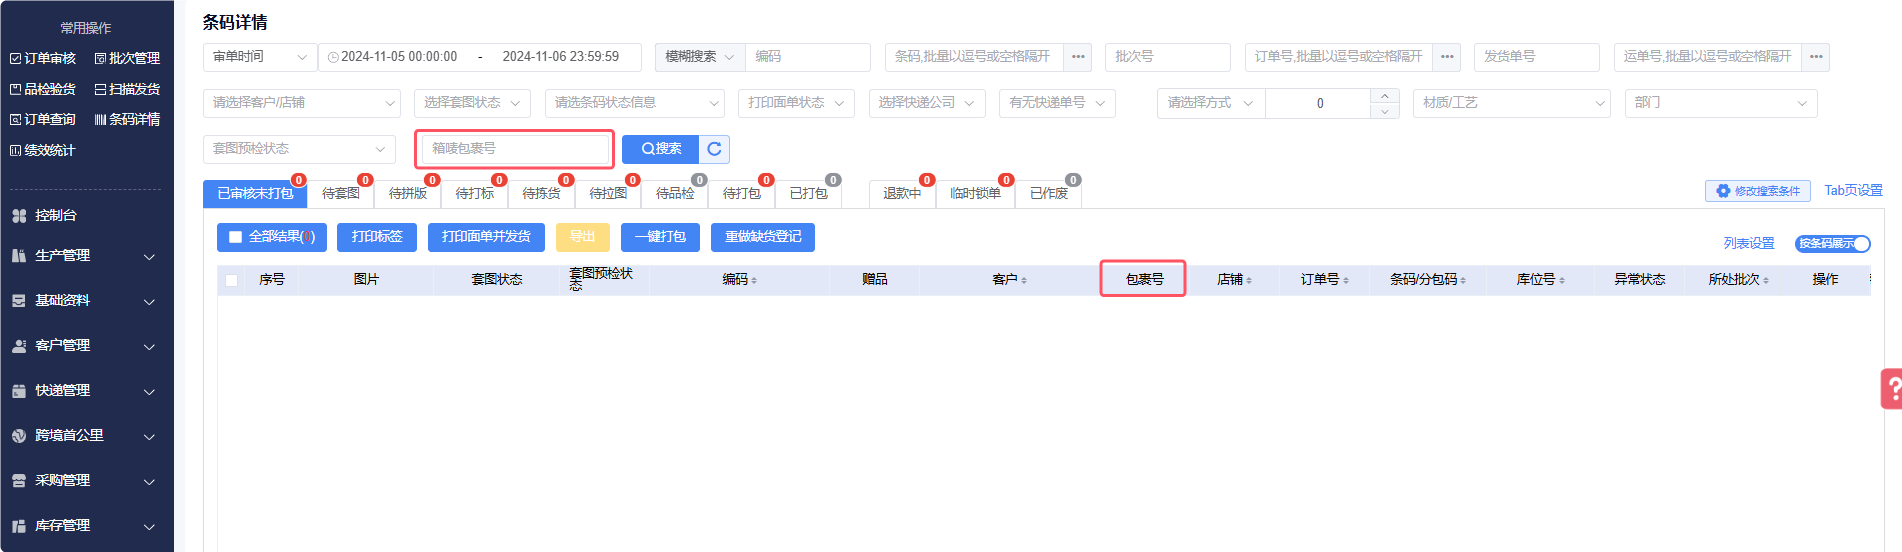Open 模糊搜索 mode dropdown

(x=700, y=57)
